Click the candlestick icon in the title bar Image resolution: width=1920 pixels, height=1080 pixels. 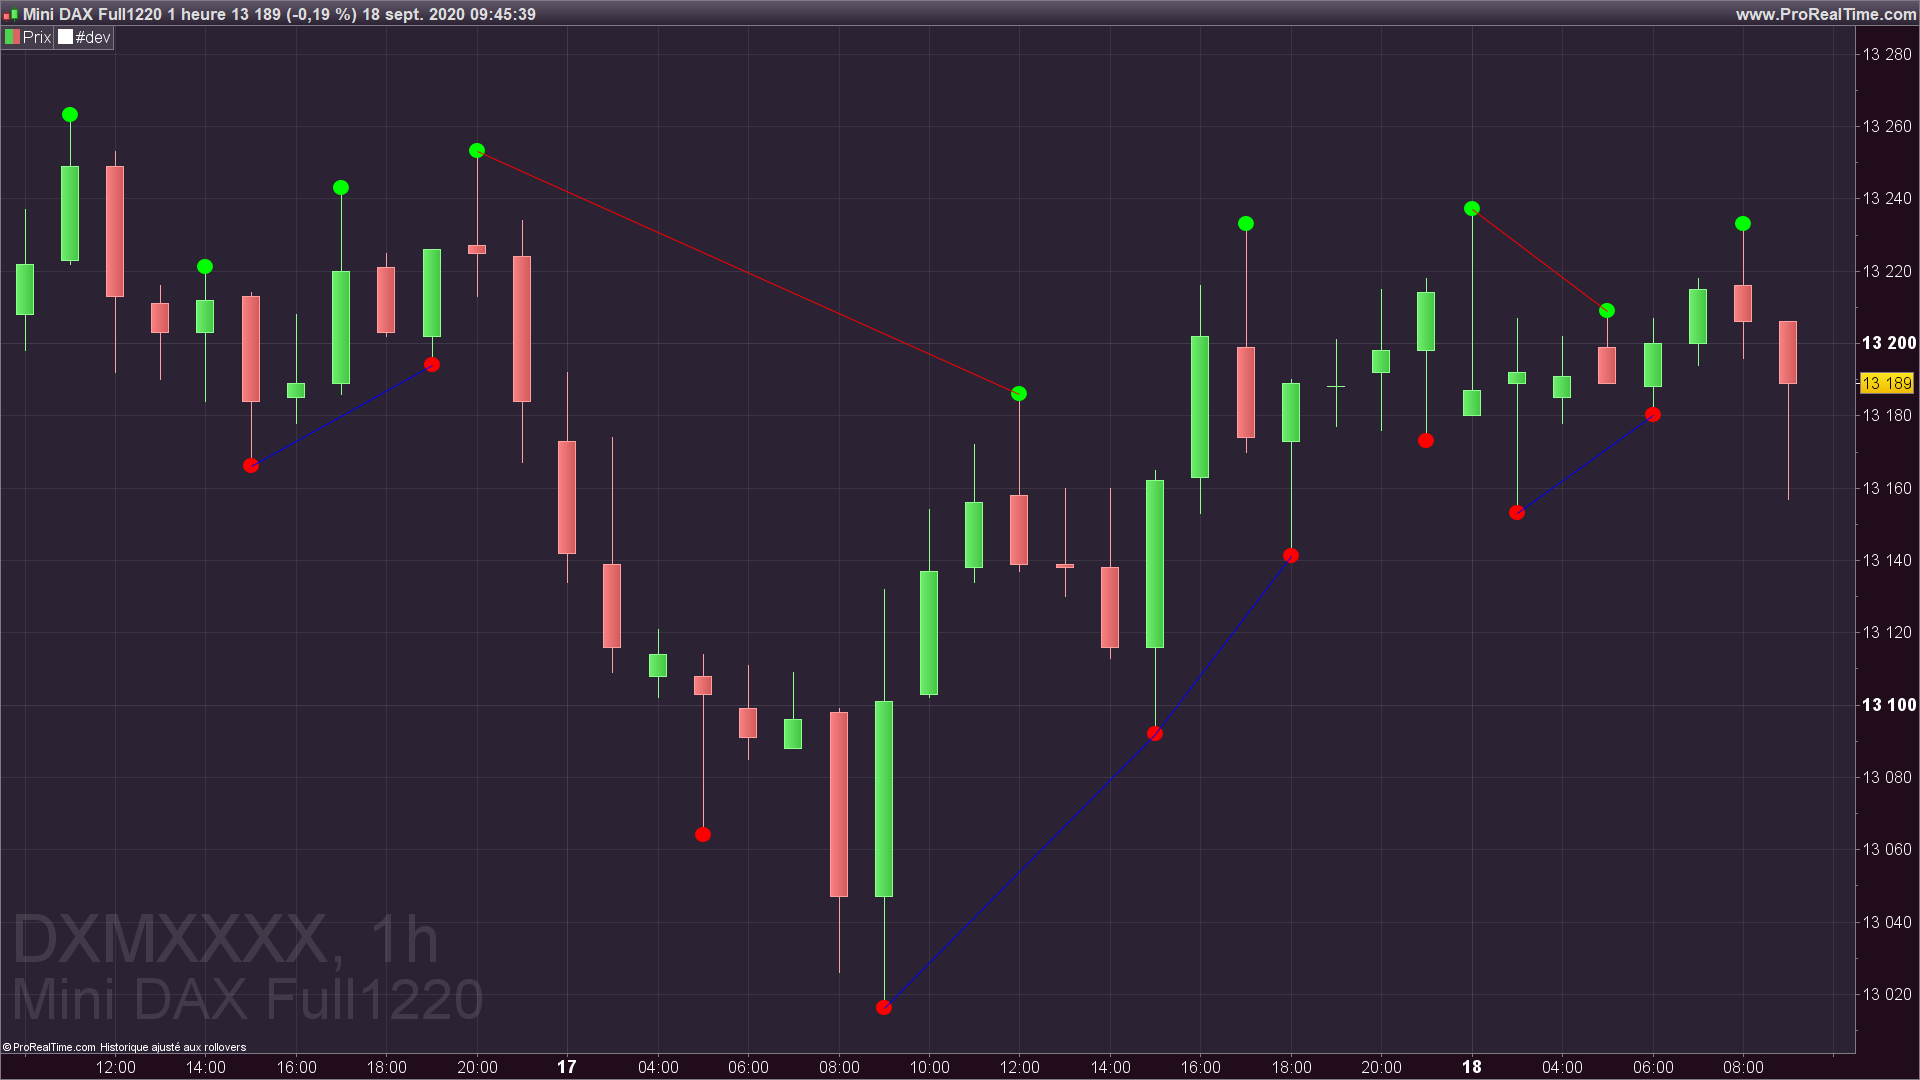(11, 15)
